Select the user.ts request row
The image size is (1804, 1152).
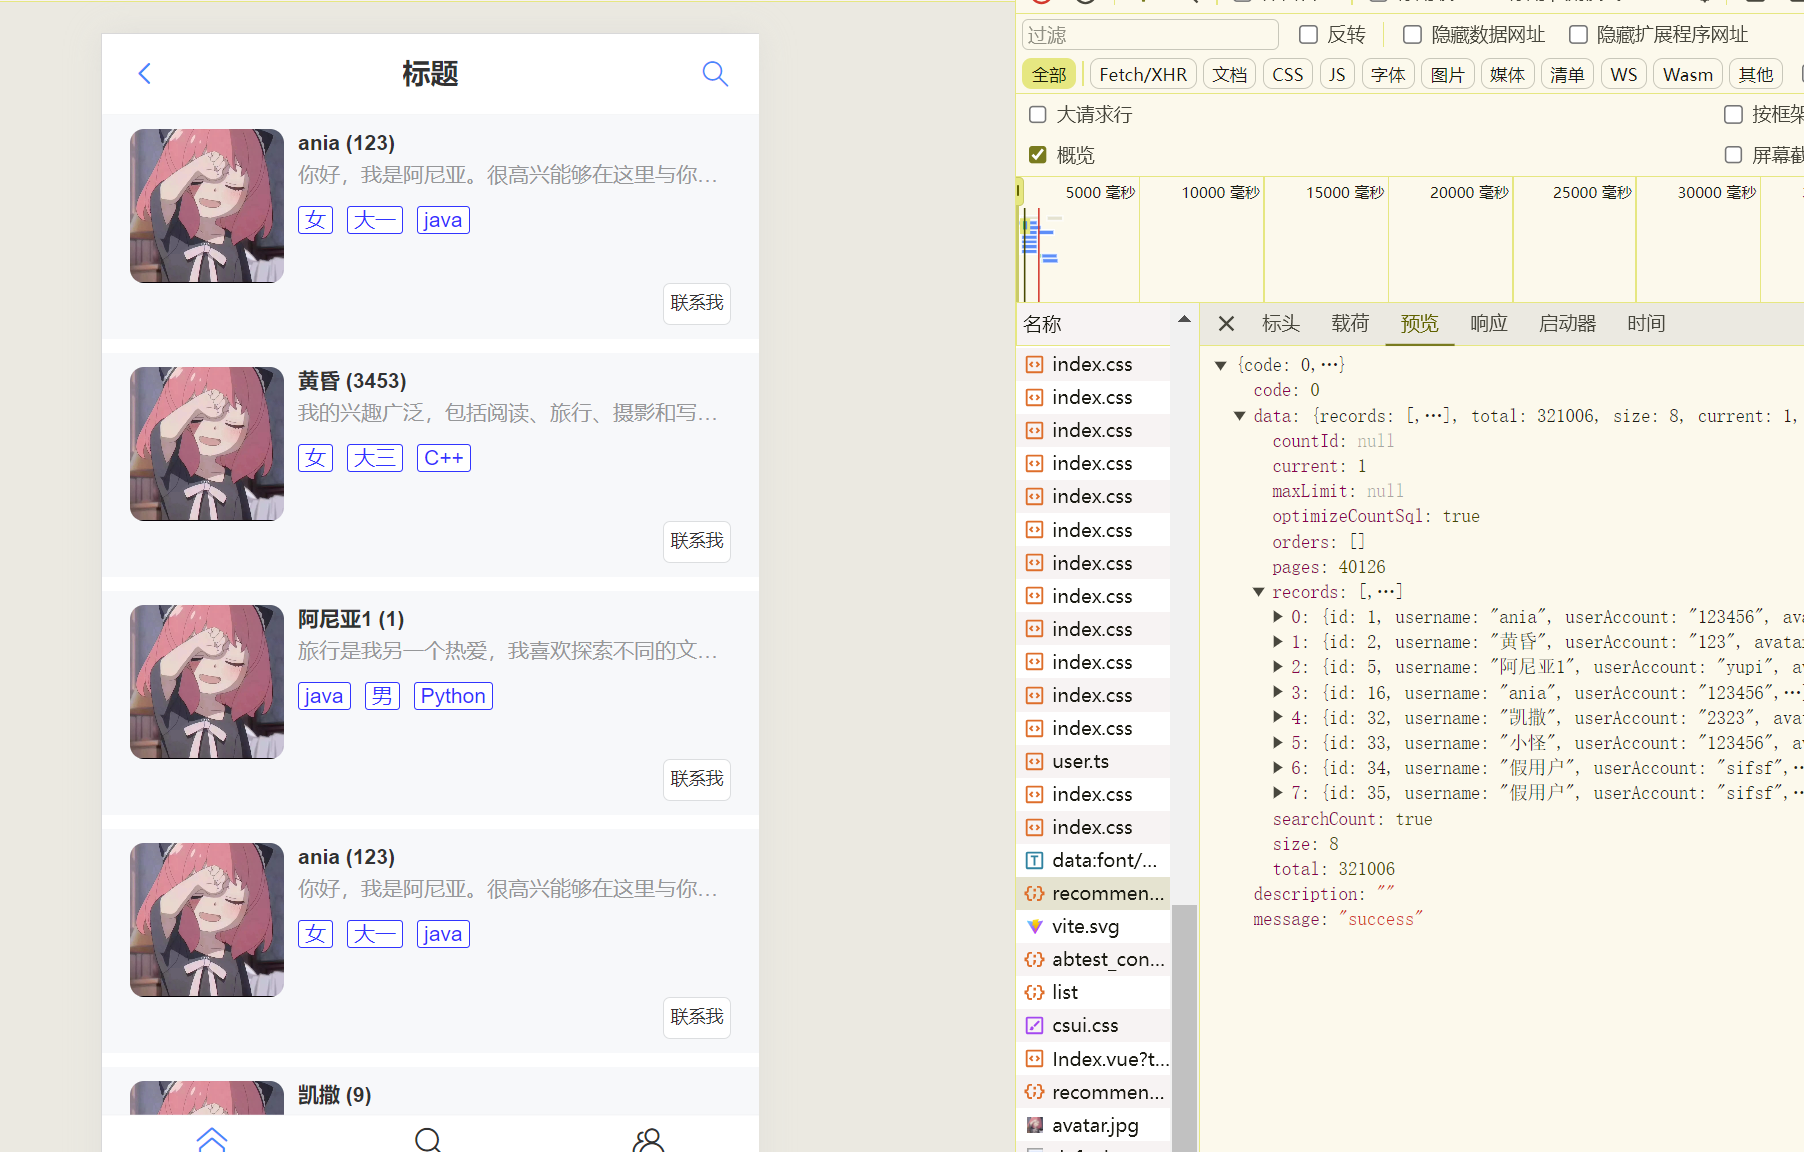[1093, 761]
